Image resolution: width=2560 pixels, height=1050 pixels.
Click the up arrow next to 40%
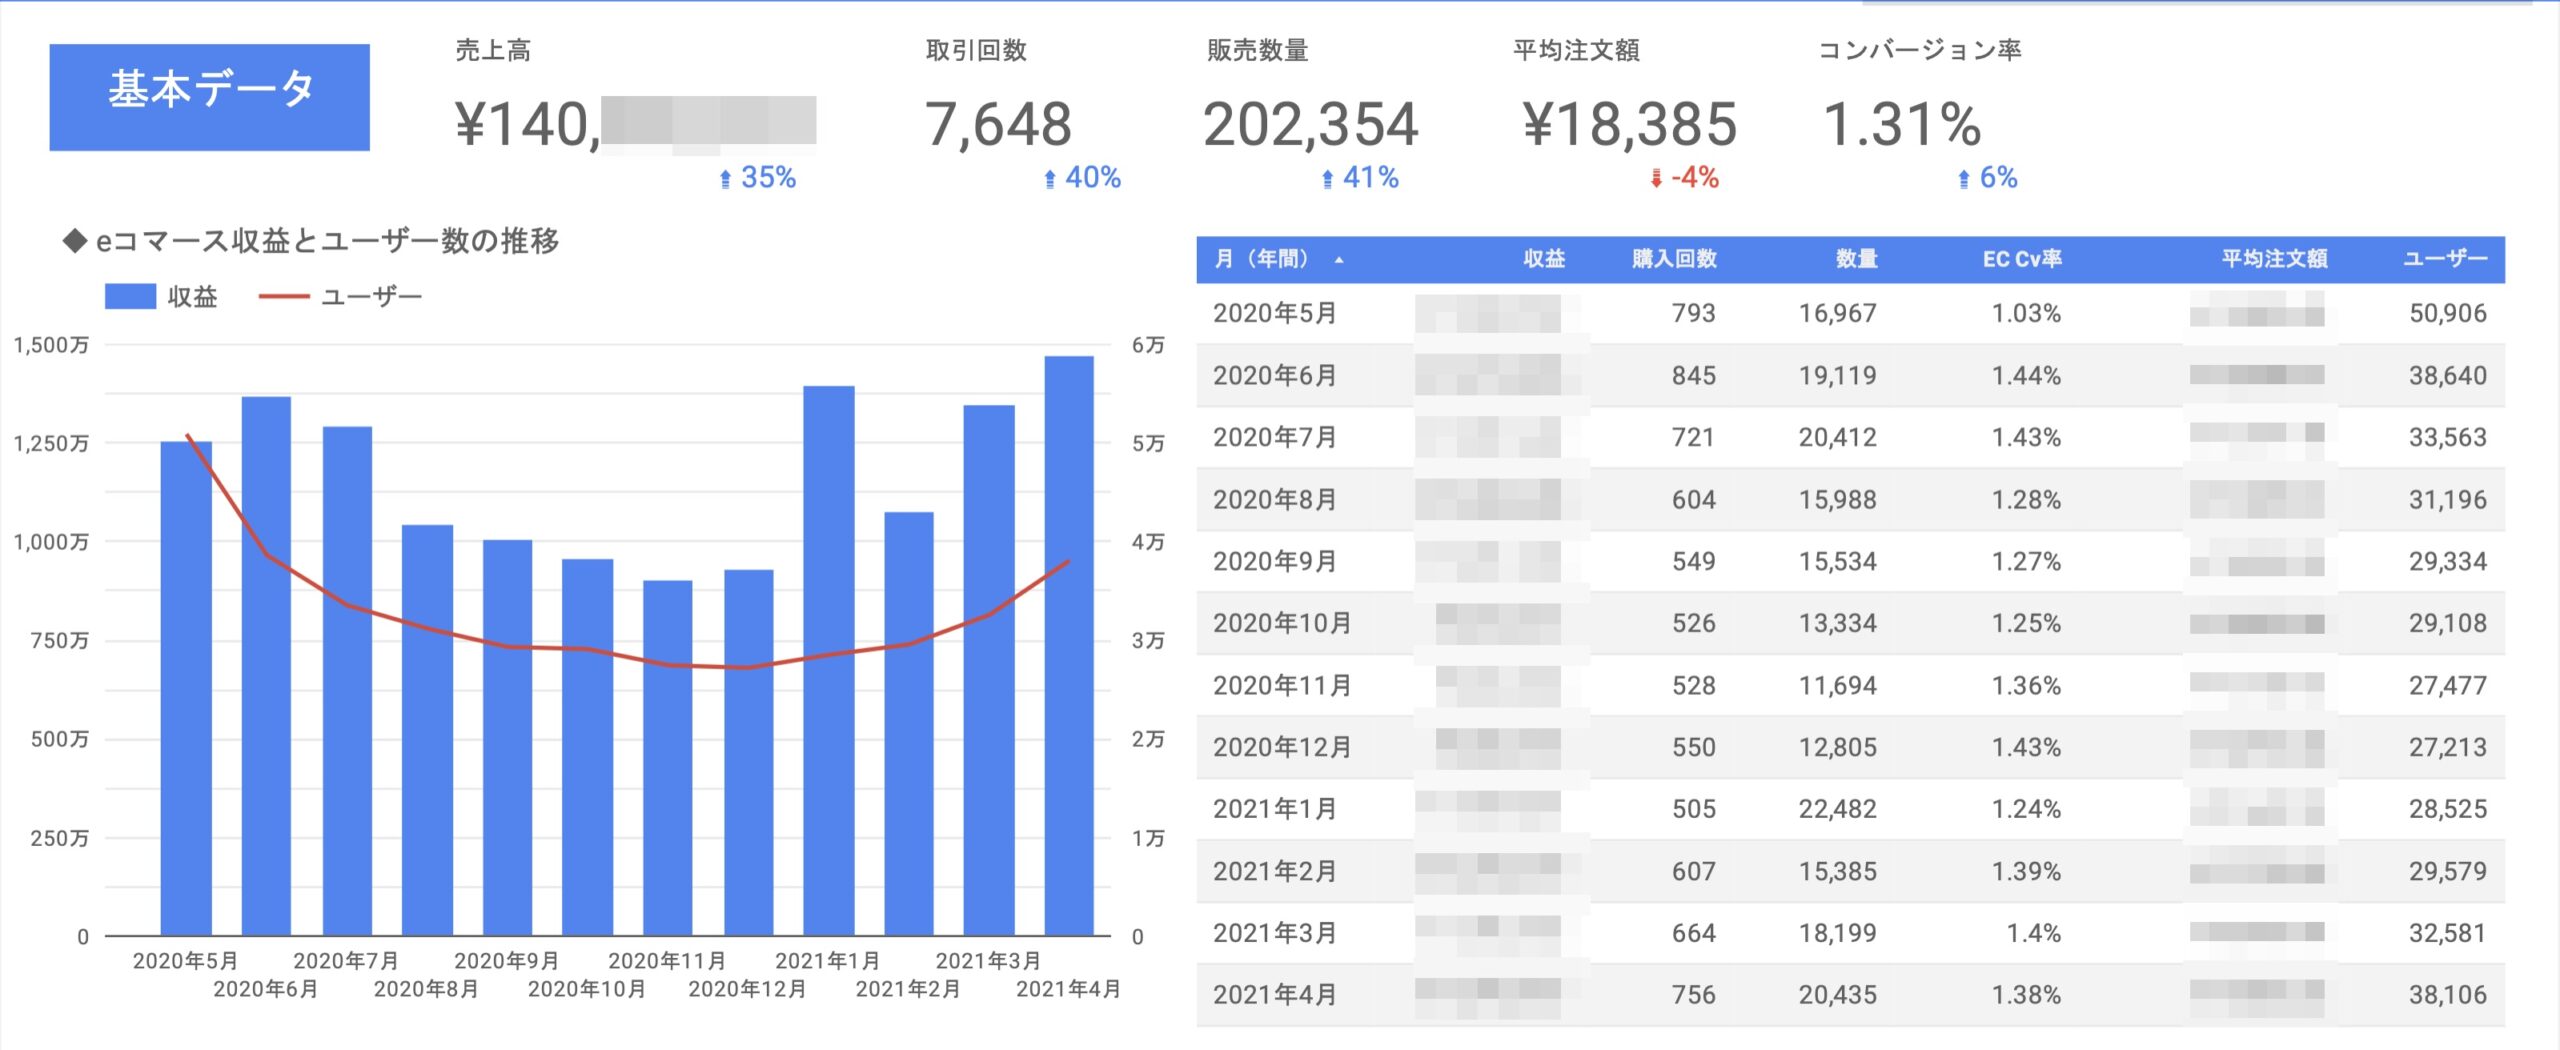coord(1050,179)
